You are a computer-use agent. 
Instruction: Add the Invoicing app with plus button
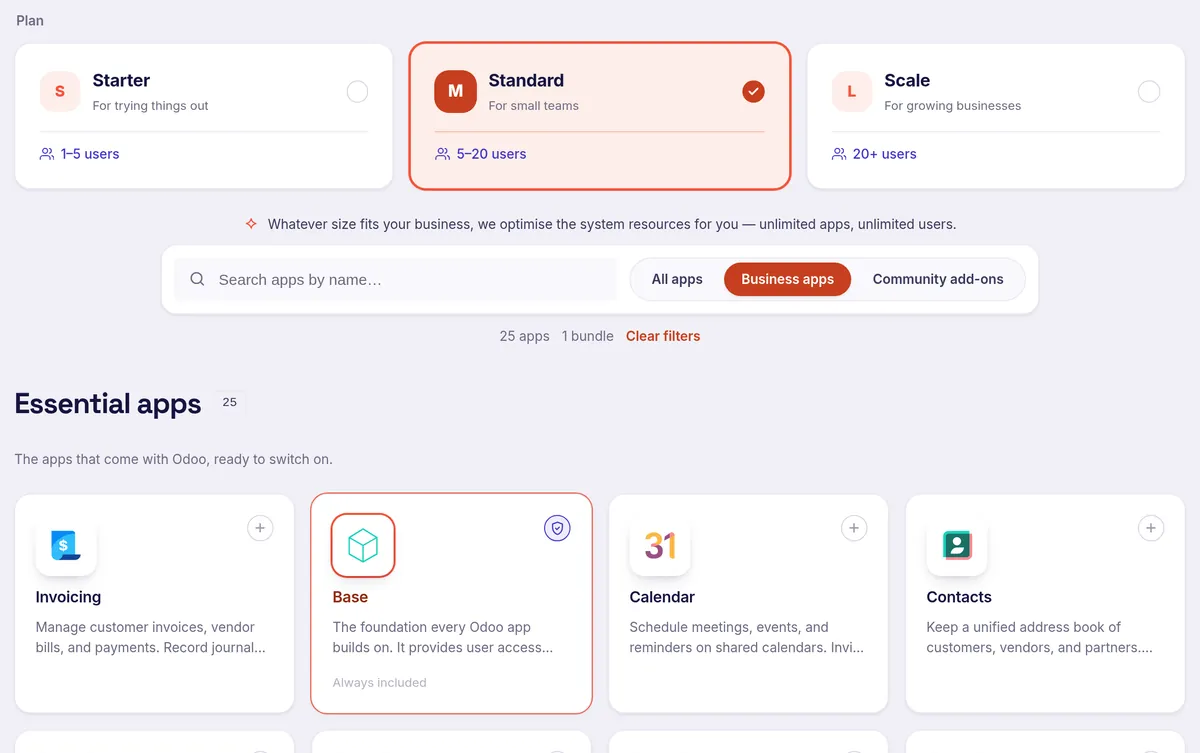click(260, 528)
